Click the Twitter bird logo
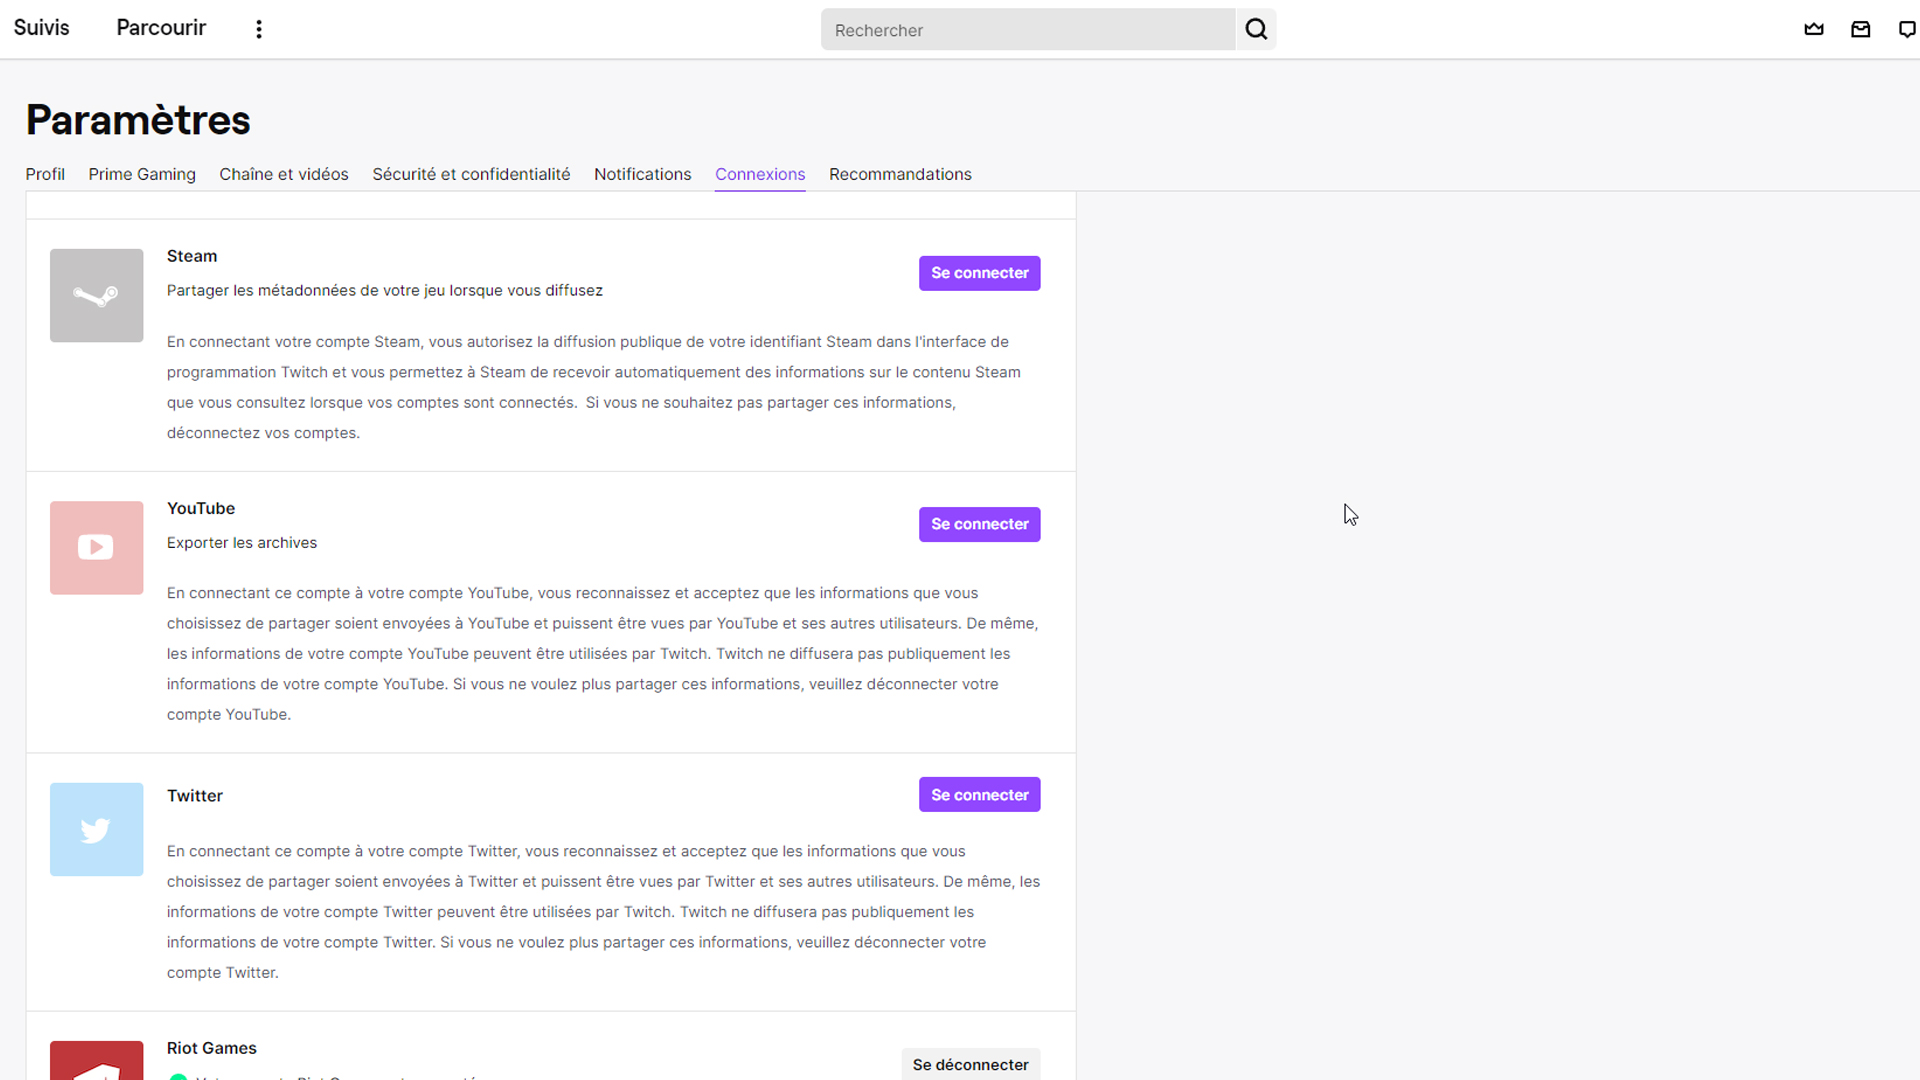The width and height of the screenshot is (1920, 1080). [x=96, y=829]
